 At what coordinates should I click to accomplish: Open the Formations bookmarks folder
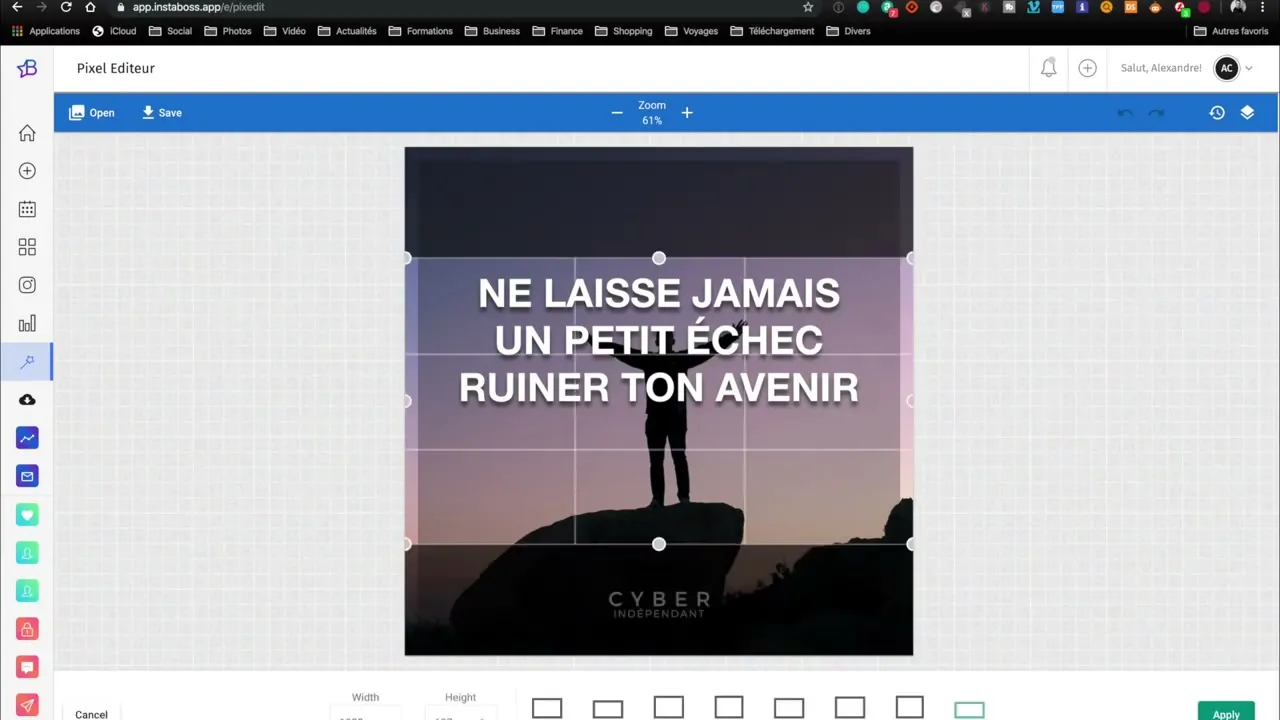(429, 31)
